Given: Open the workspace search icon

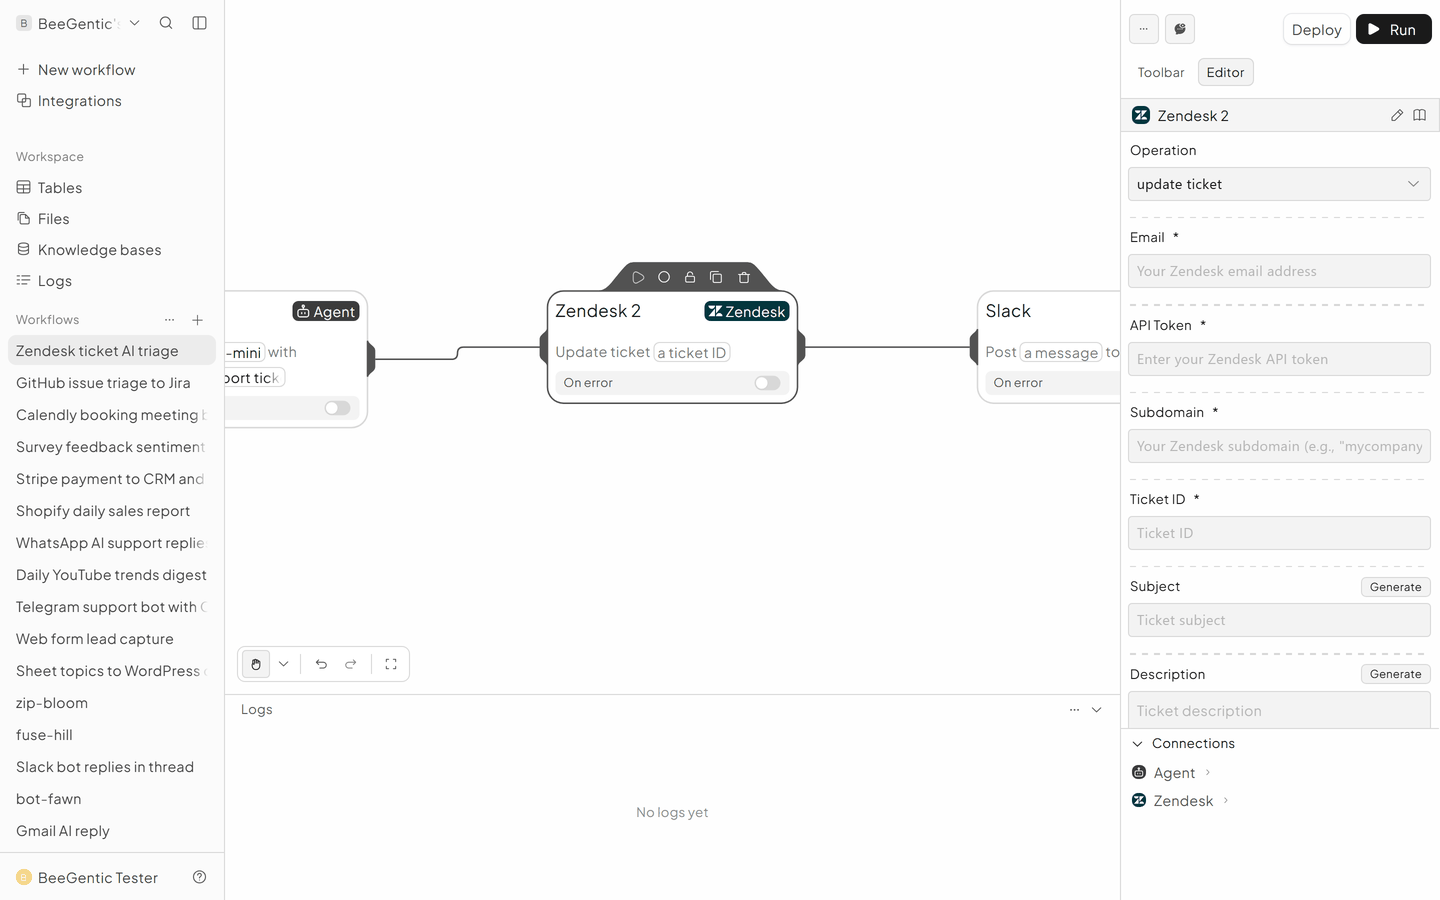Looking at the screenshot, I should (166, 23).
